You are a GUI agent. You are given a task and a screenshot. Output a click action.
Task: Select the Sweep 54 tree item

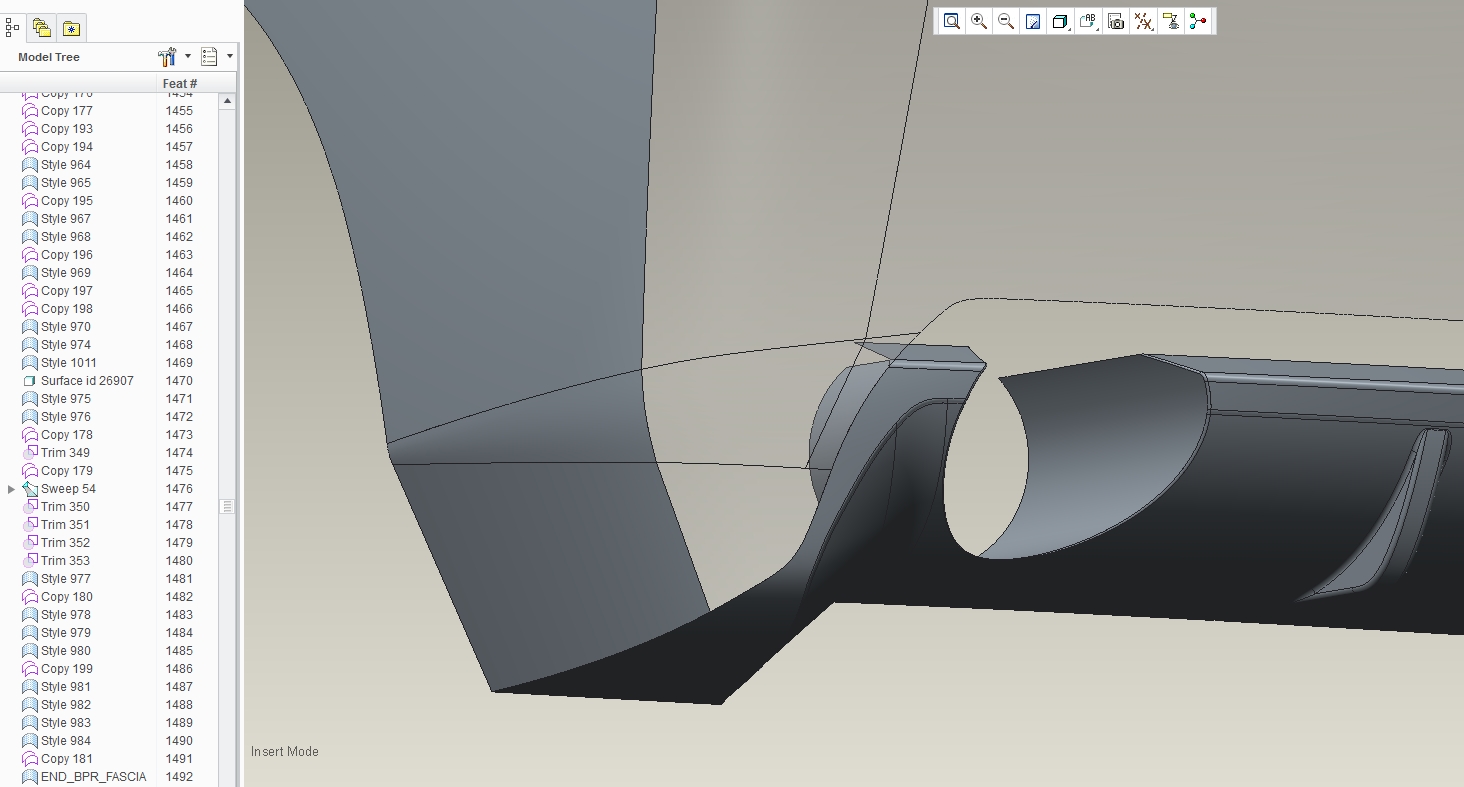(x=68, y=489)
